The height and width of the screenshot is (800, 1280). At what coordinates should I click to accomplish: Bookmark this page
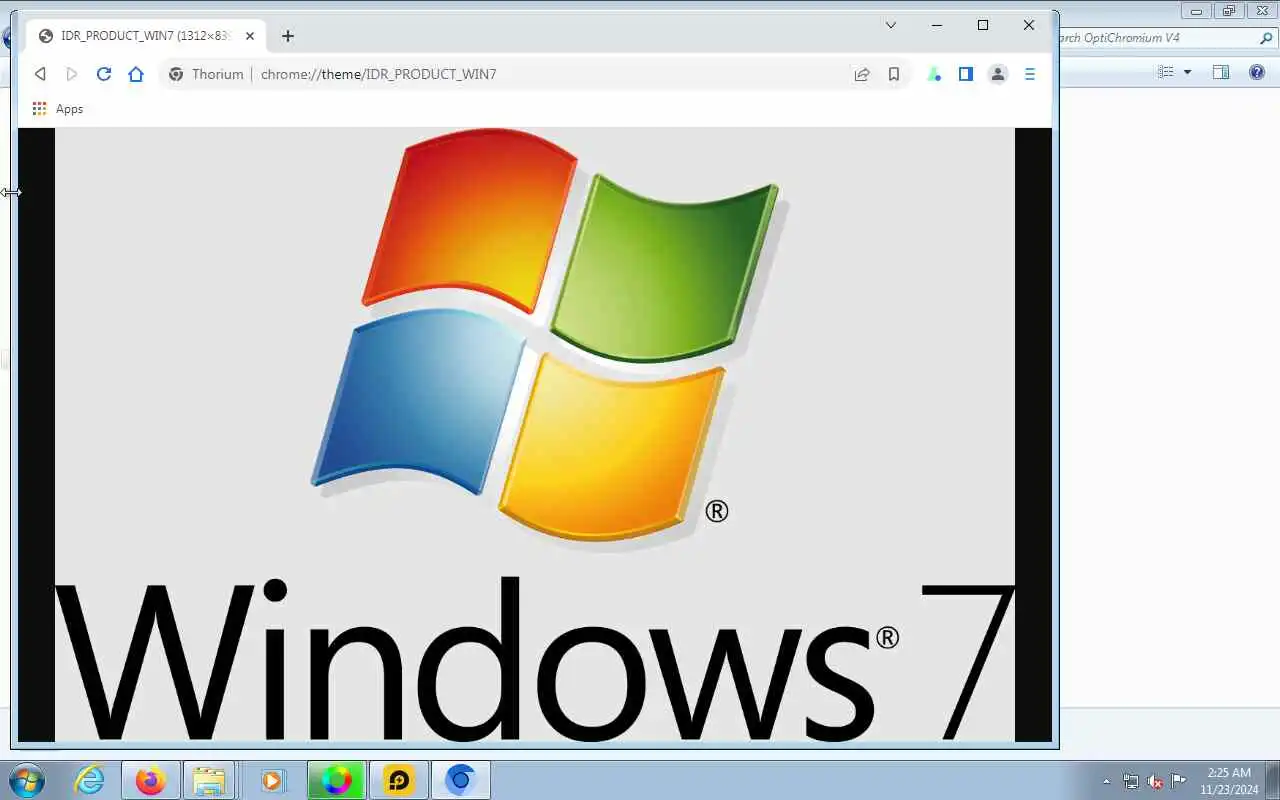894,74
